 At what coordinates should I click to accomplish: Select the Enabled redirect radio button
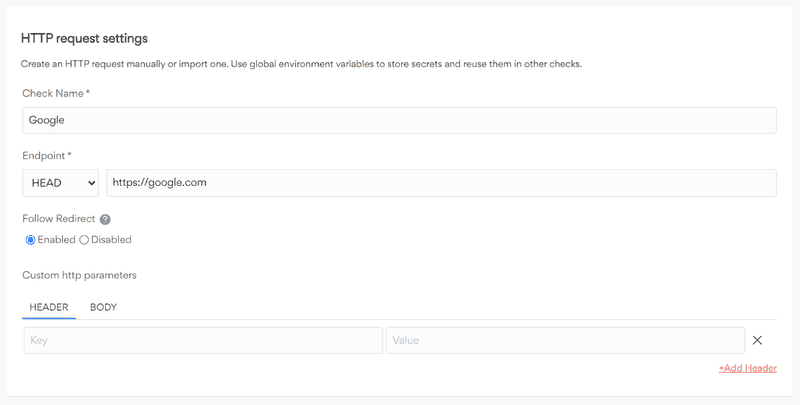(30, 240)
